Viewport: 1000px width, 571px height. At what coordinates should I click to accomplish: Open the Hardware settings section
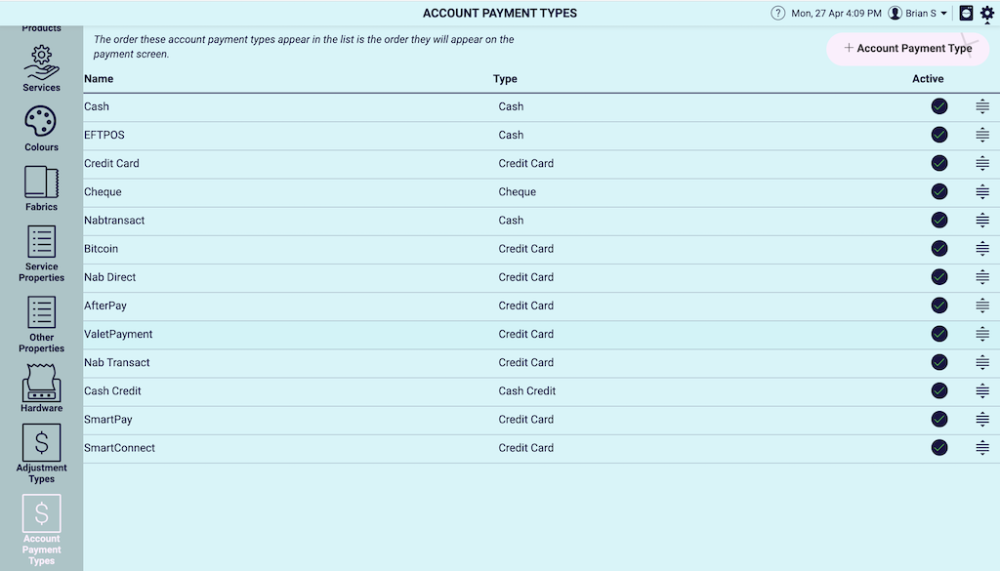[x=41, y=388]
